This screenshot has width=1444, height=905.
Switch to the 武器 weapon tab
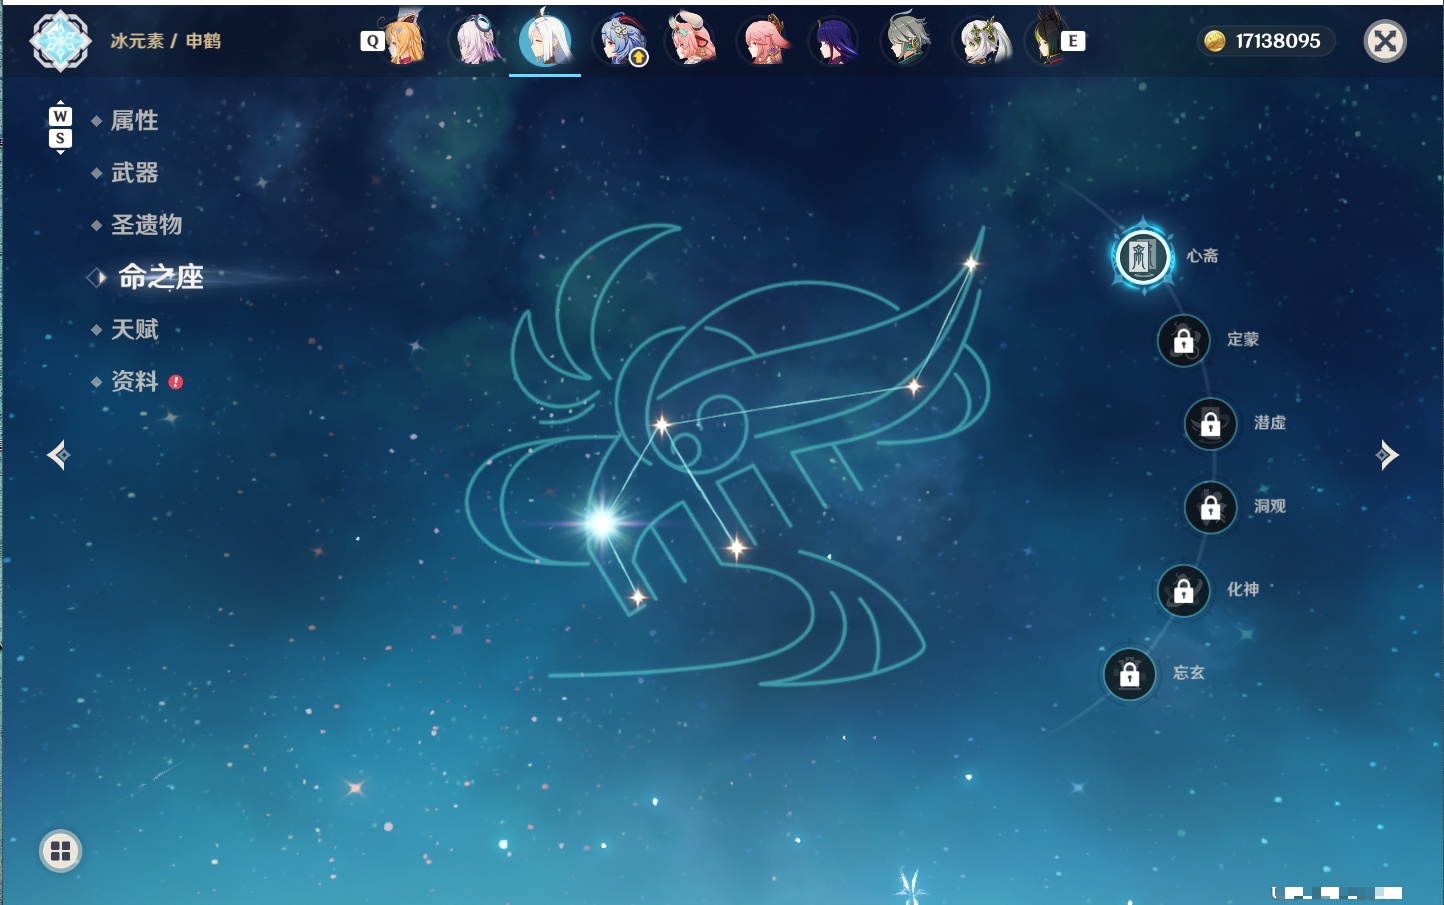coord(134,173)
